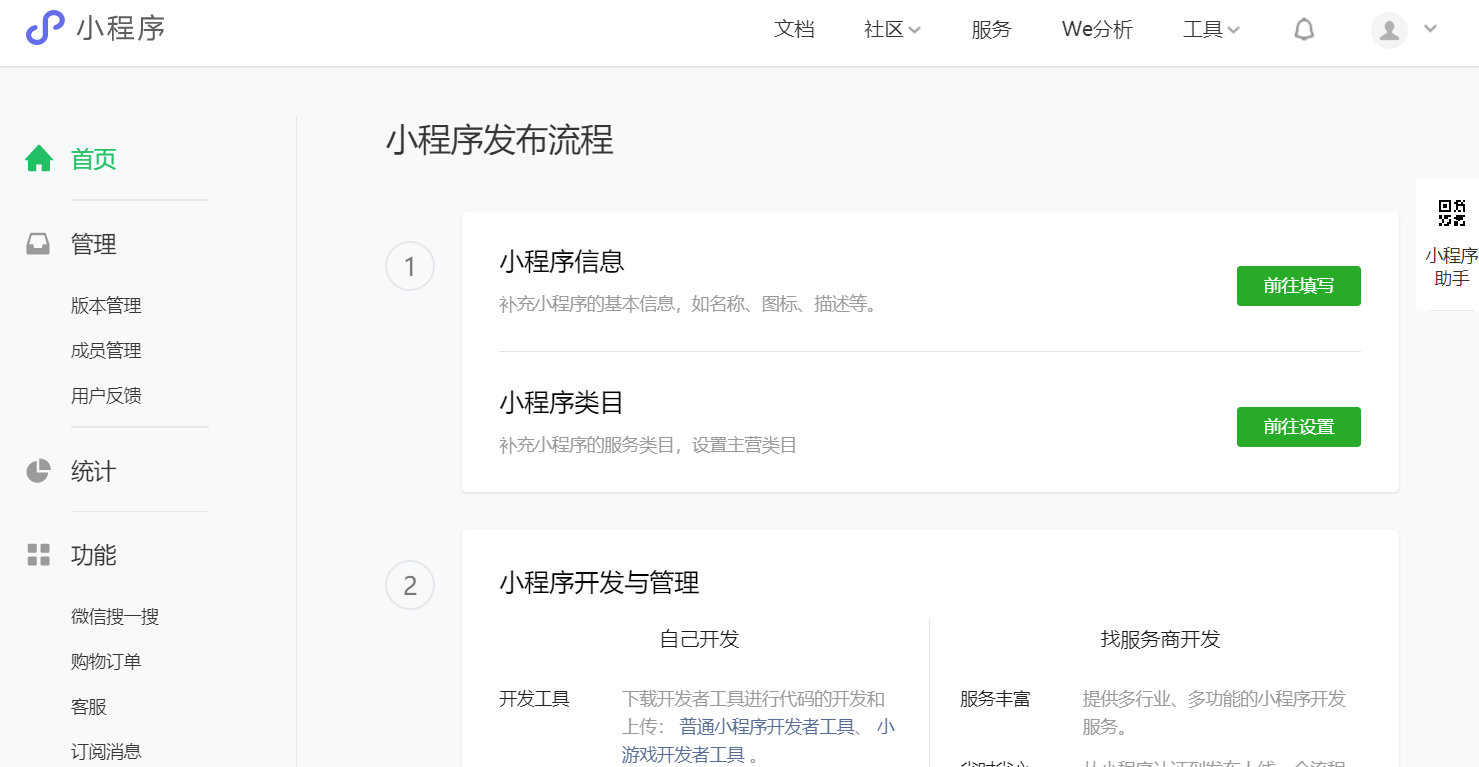Select 版本管理 in the sidebar

[x=106, y=306]
